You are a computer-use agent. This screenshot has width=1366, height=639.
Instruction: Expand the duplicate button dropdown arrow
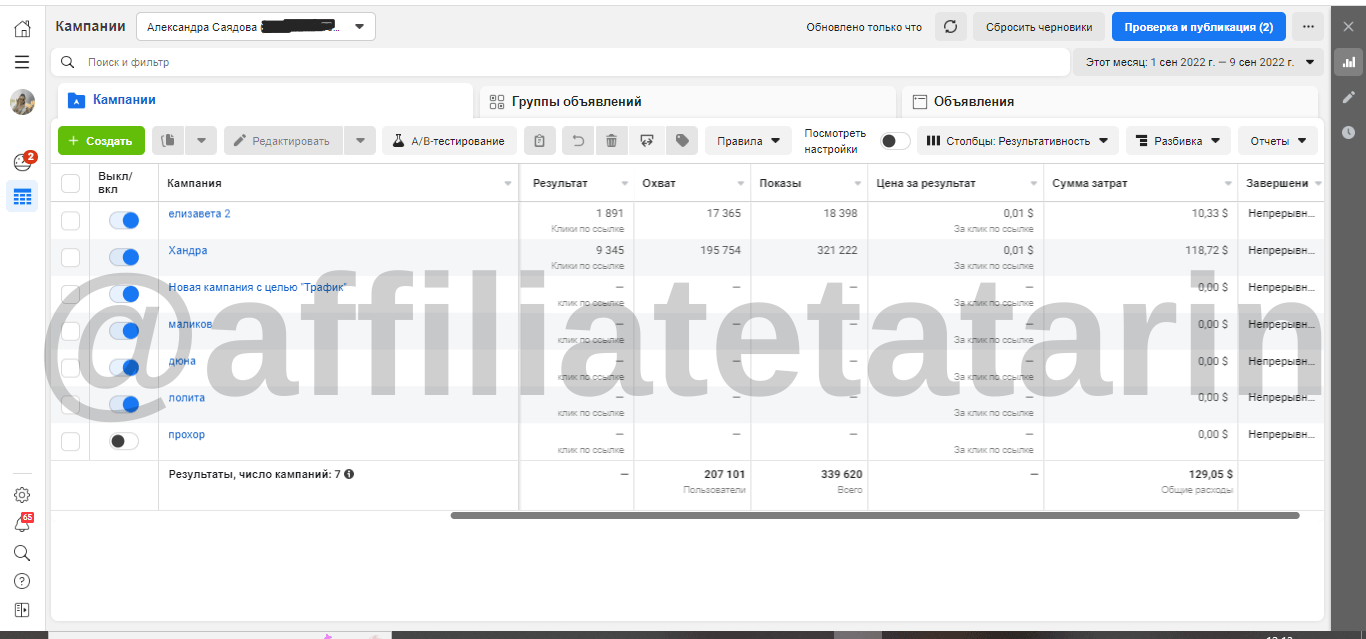coord(200,141)
